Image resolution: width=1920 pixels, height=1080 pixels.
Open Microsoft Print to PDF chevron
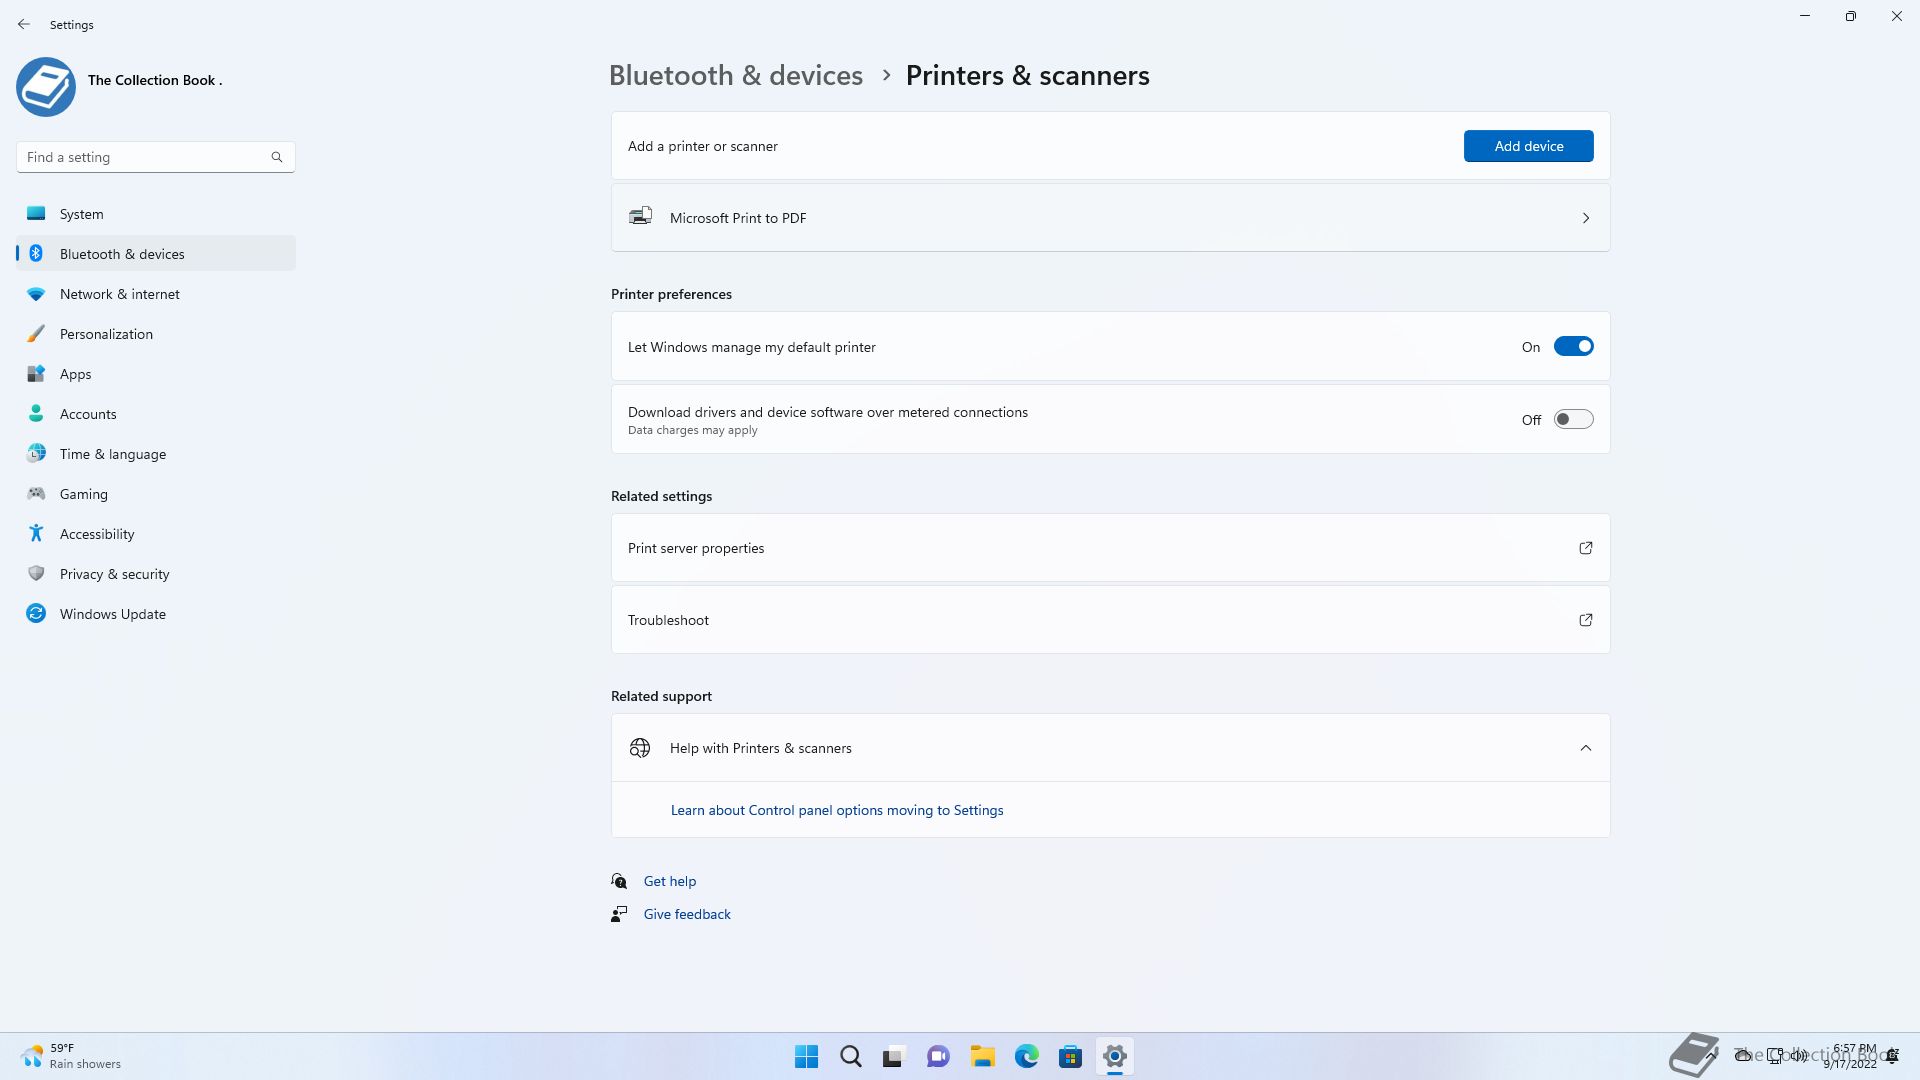click(x=1586, y=218)
